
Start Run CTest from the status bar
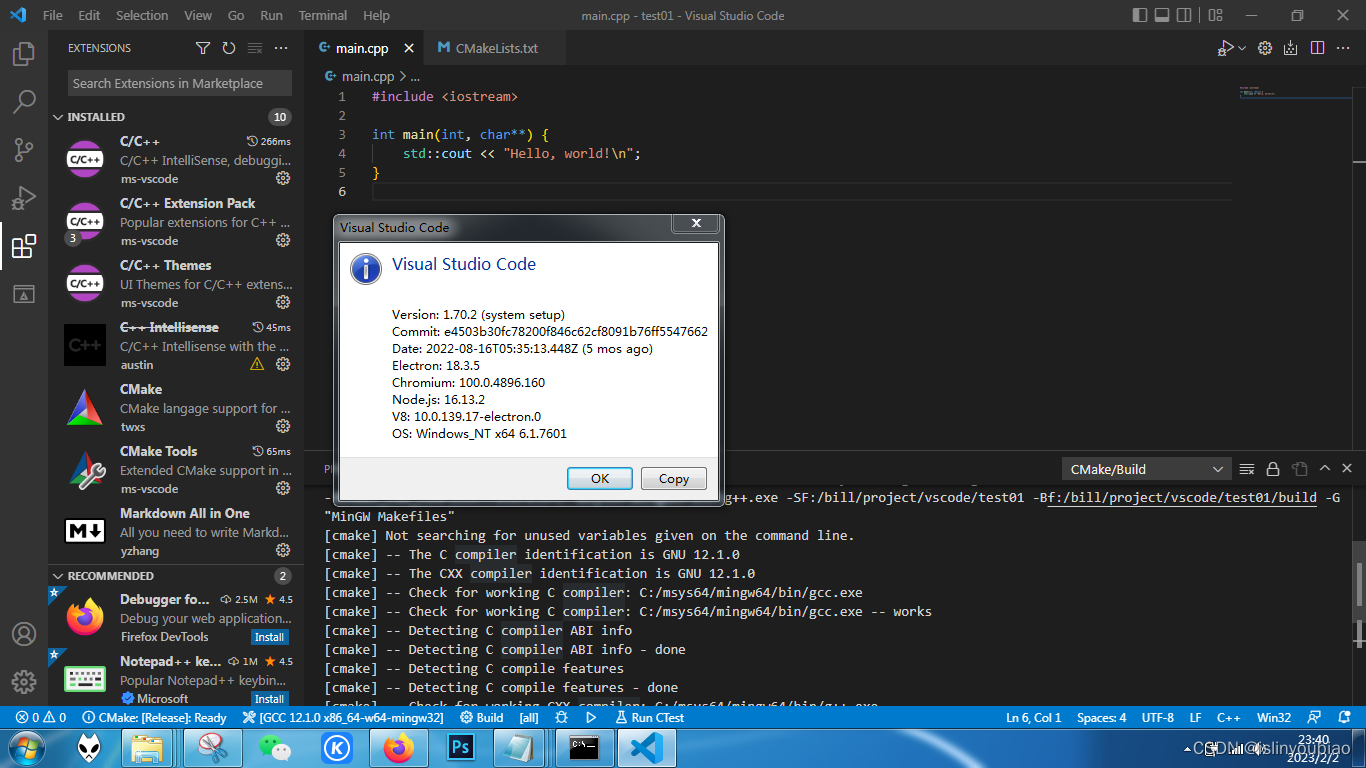pos(650,717)
